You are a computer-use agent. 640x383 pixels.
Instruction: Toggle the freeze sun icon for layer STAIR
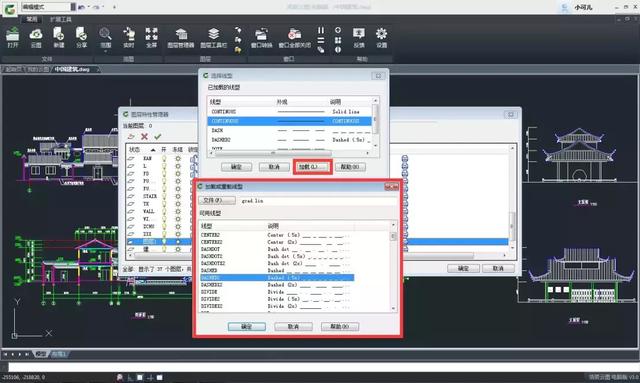[x=178, y=196]
